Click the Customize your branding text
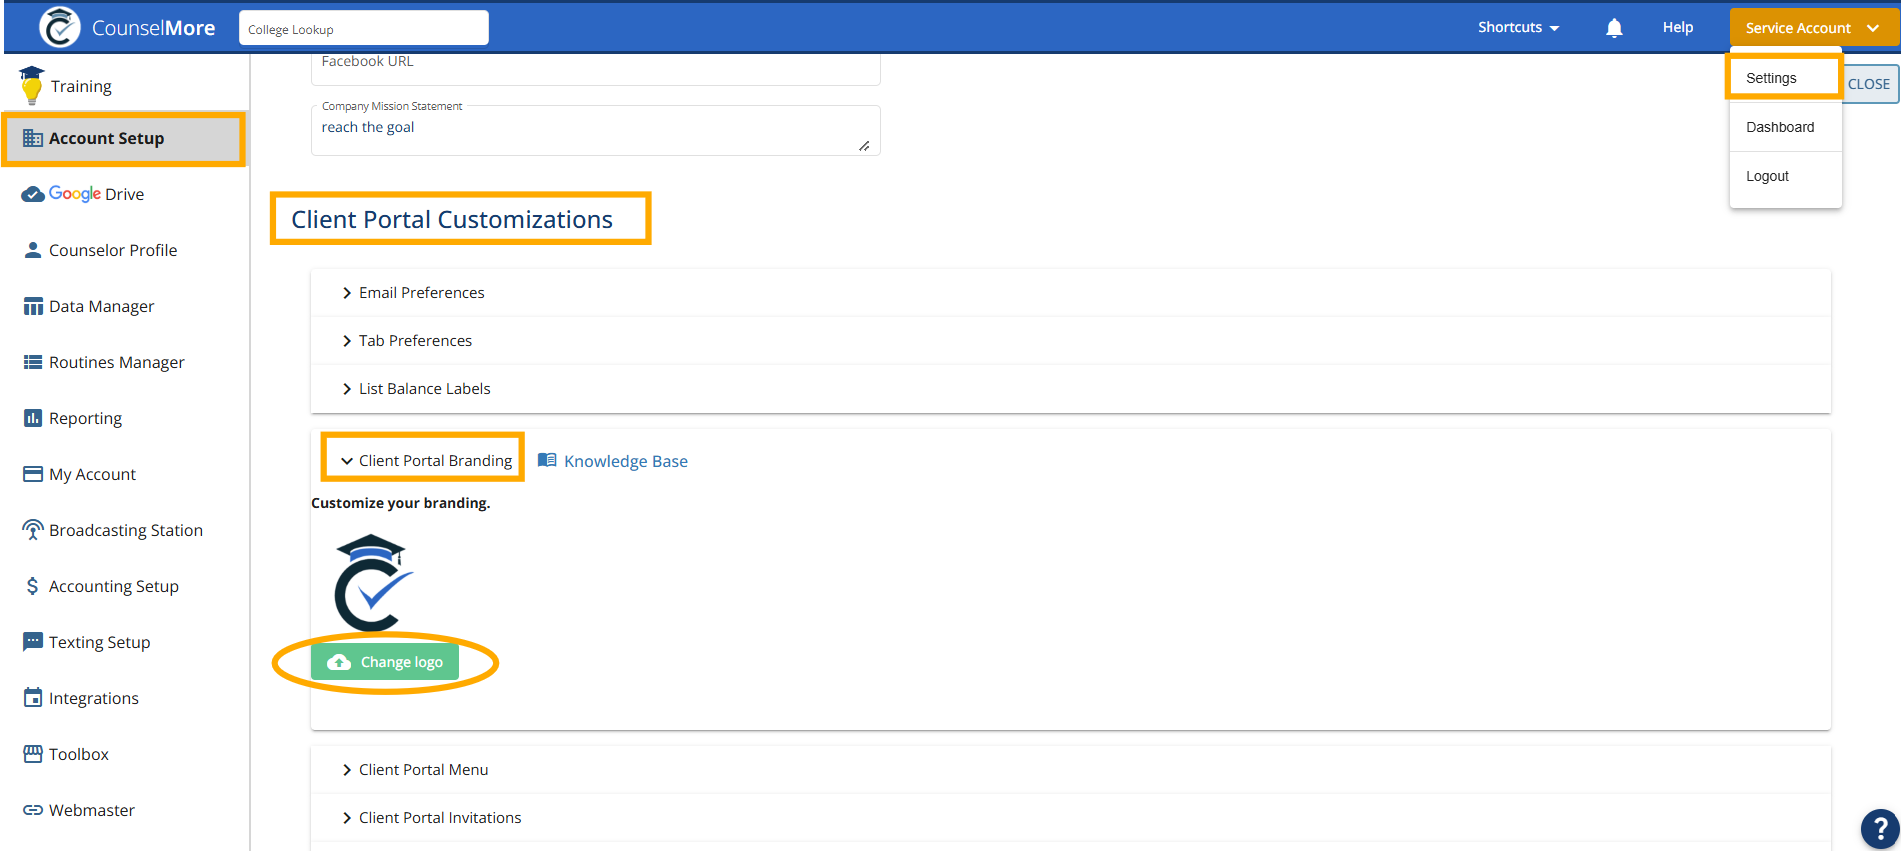The width and height of the screenshot is (1901, 851). 401,503
